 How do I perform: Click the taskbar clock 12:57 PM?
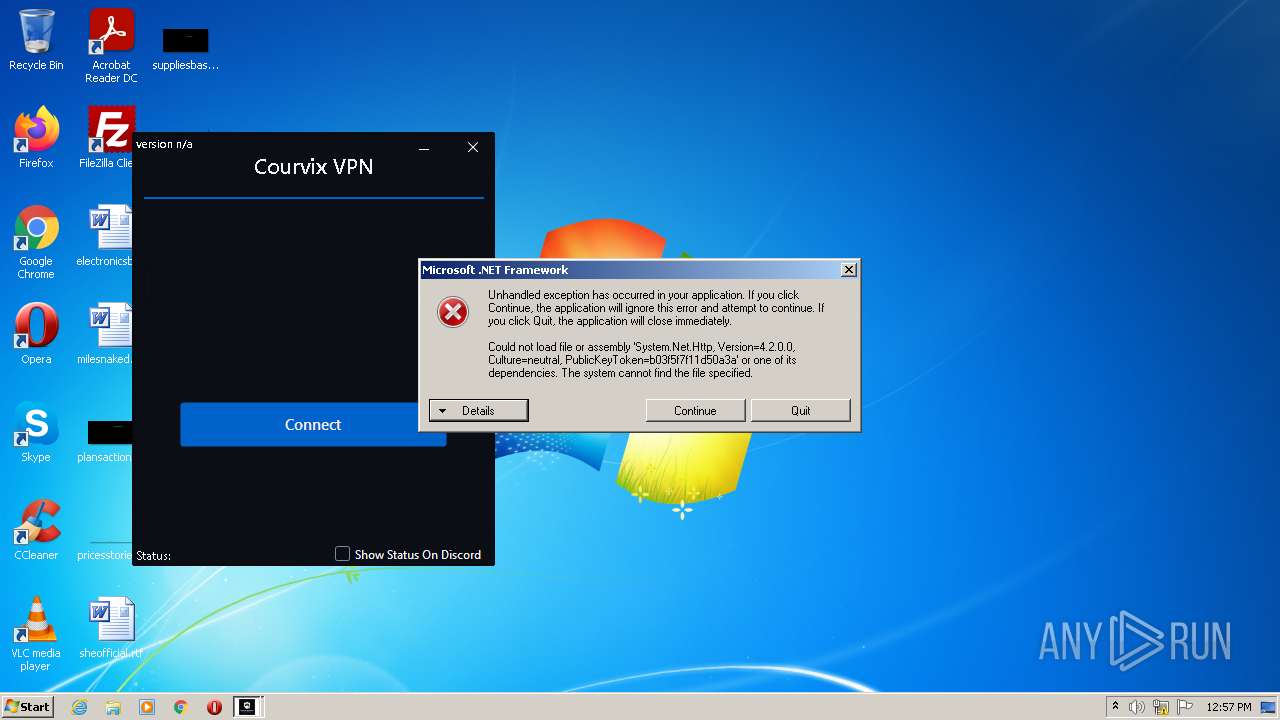click(x=1229, y=707)
